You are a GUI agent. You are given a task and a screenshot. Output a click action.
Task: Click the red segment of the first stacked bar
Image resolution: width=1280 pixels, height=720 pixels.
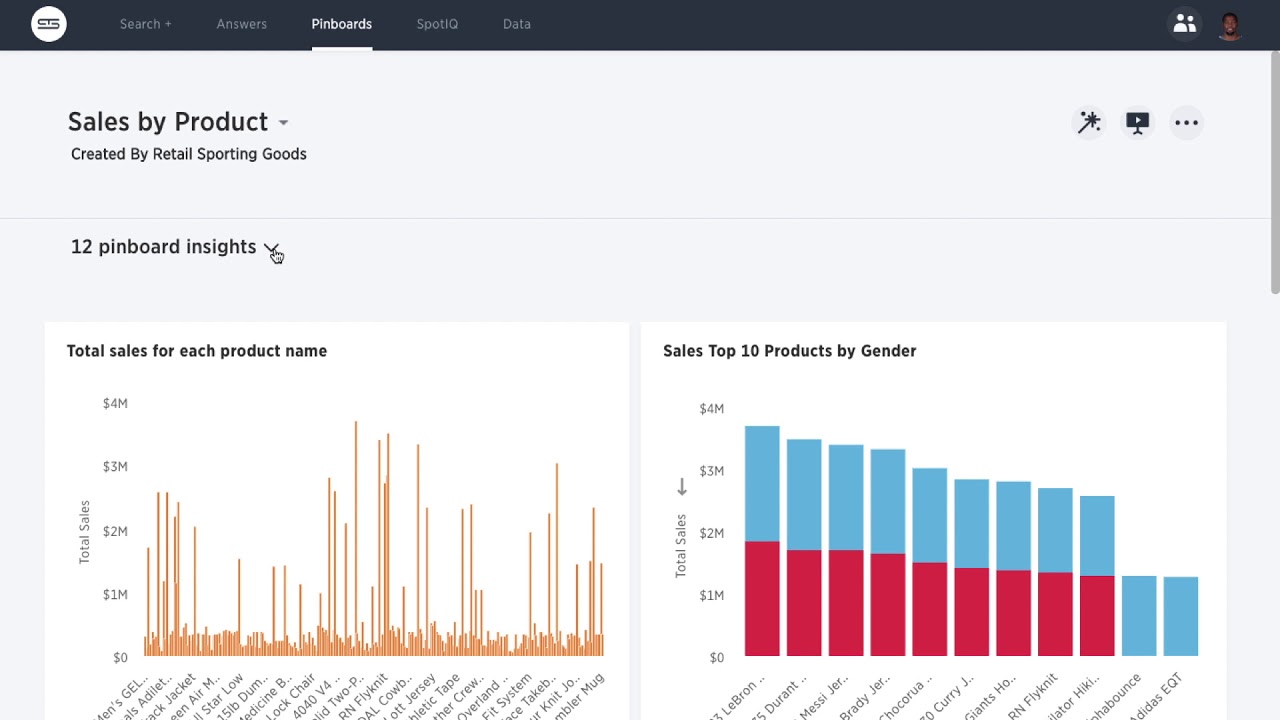click(x=762, y=598)
